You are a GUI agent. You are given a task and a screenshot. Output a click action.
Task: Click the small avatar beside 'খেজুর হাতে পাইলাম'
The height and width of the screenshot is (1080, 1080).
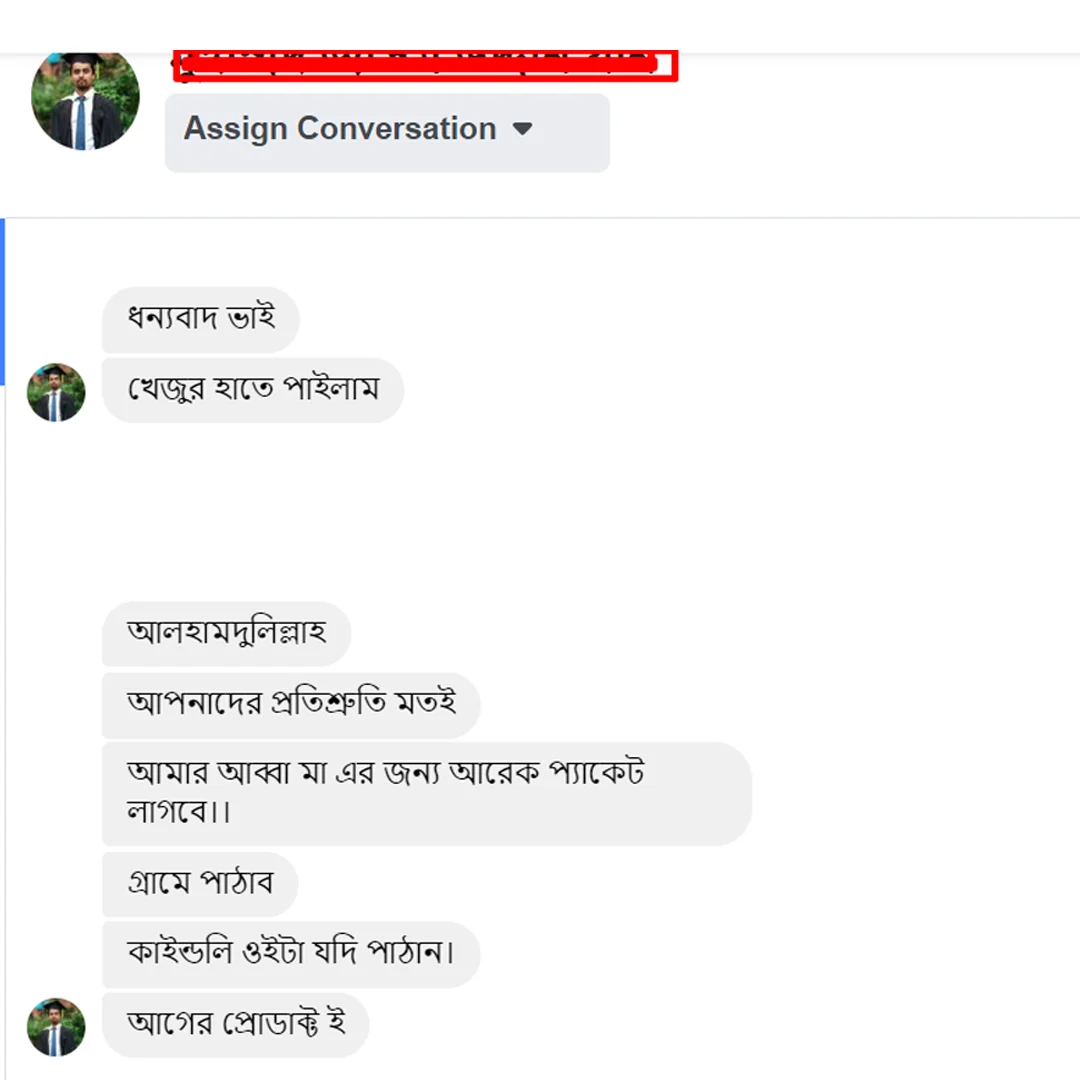(x=55, y=390)
